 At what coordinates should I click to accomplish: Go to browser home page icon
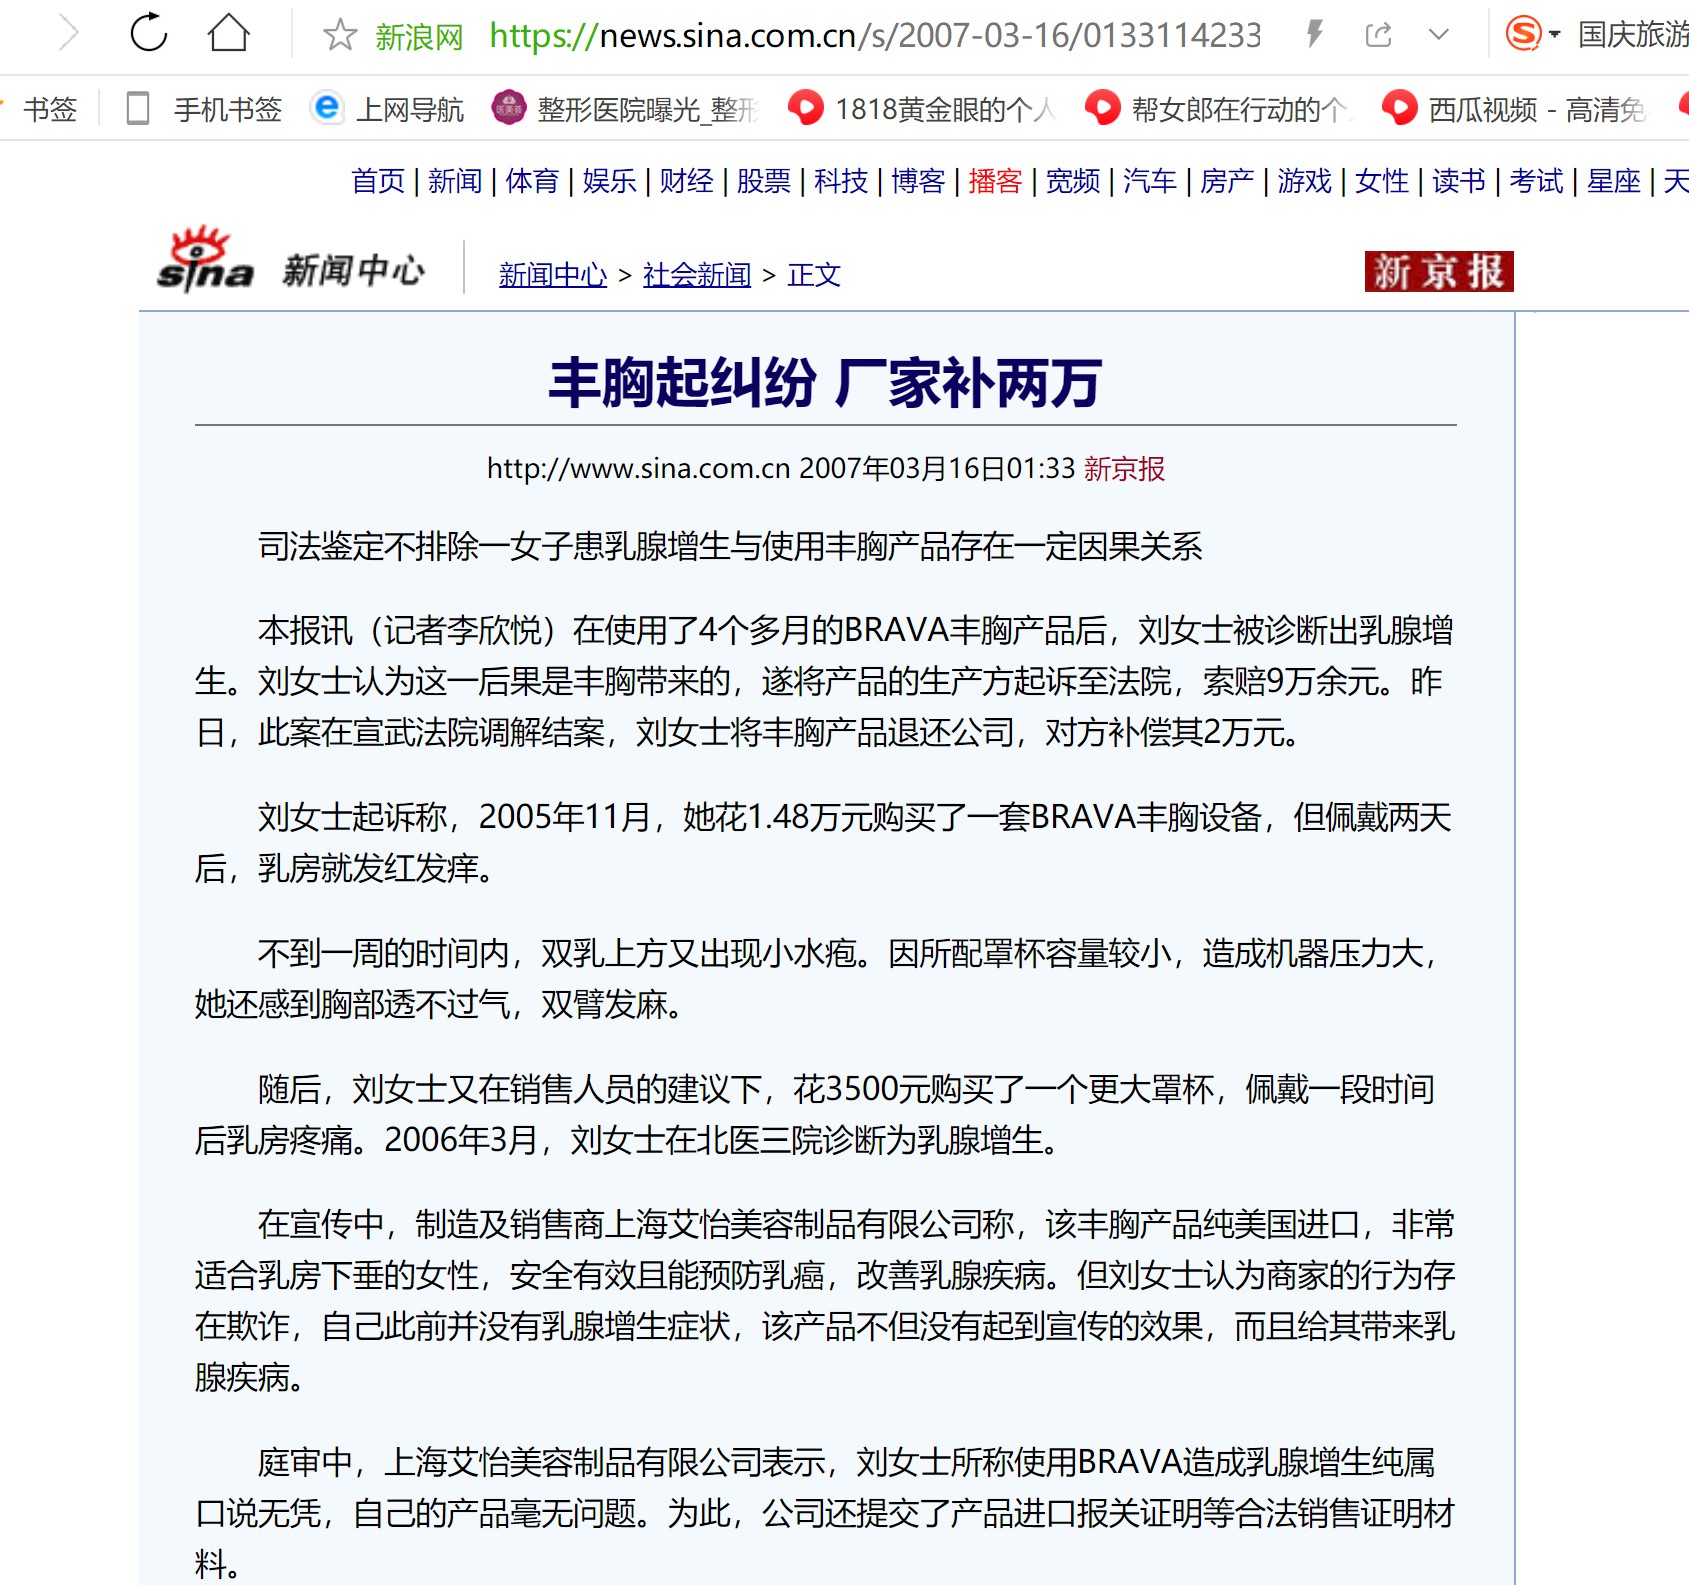click(229, 33)
